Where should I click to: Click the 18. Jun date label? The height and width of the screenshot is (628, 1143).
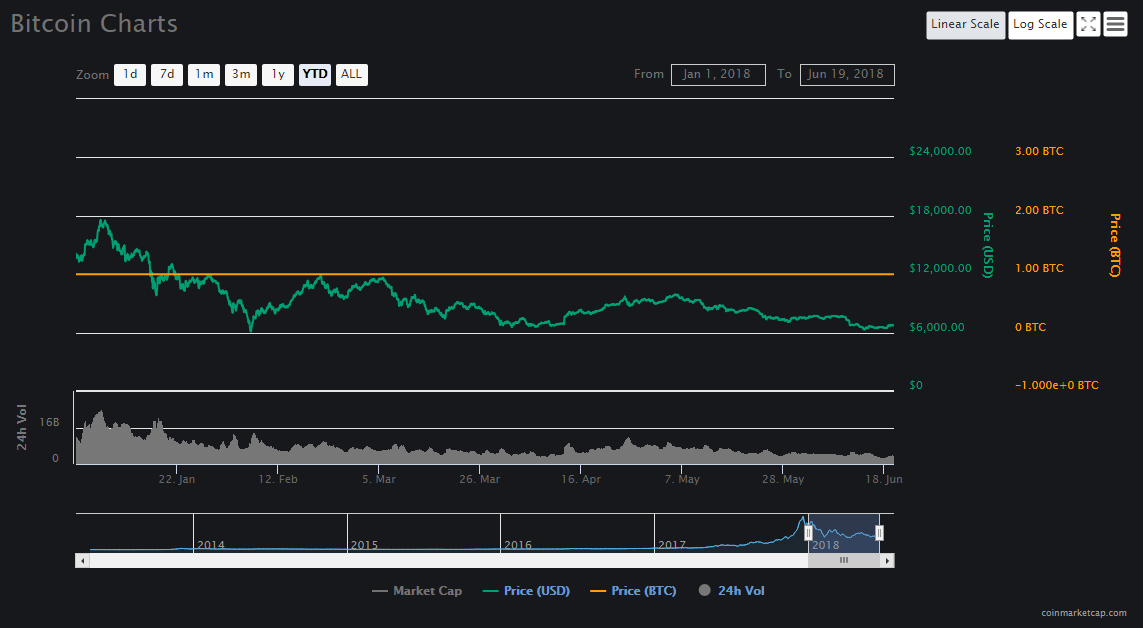pyautogui.click(x=884, y=479)
